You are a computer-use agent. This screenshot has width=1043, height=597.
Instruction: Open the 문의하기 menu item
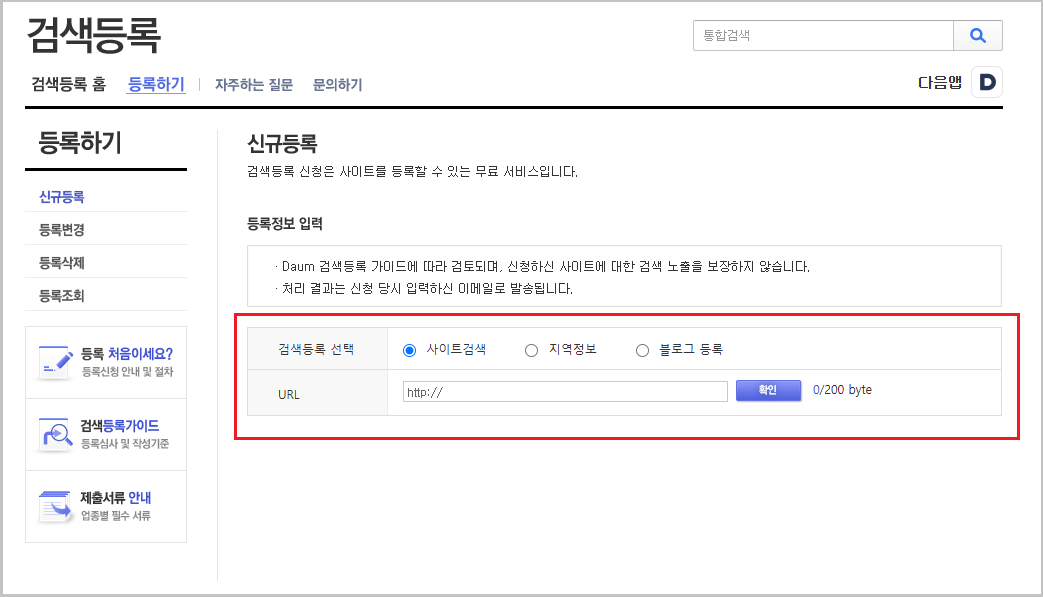point(336,84)
